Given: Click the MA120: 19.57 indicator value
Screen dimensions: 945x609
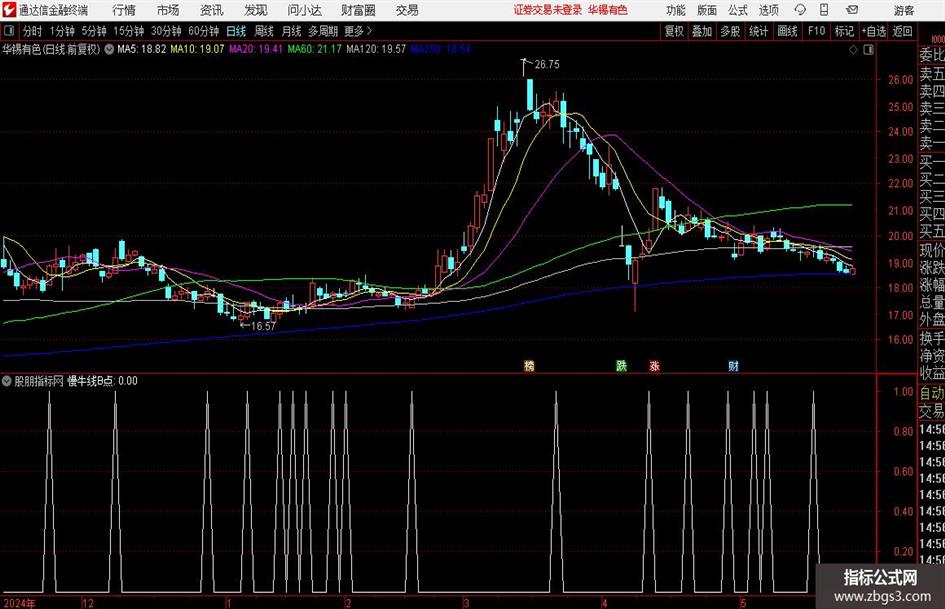Looking at the screenshot, I should [376, 49].
